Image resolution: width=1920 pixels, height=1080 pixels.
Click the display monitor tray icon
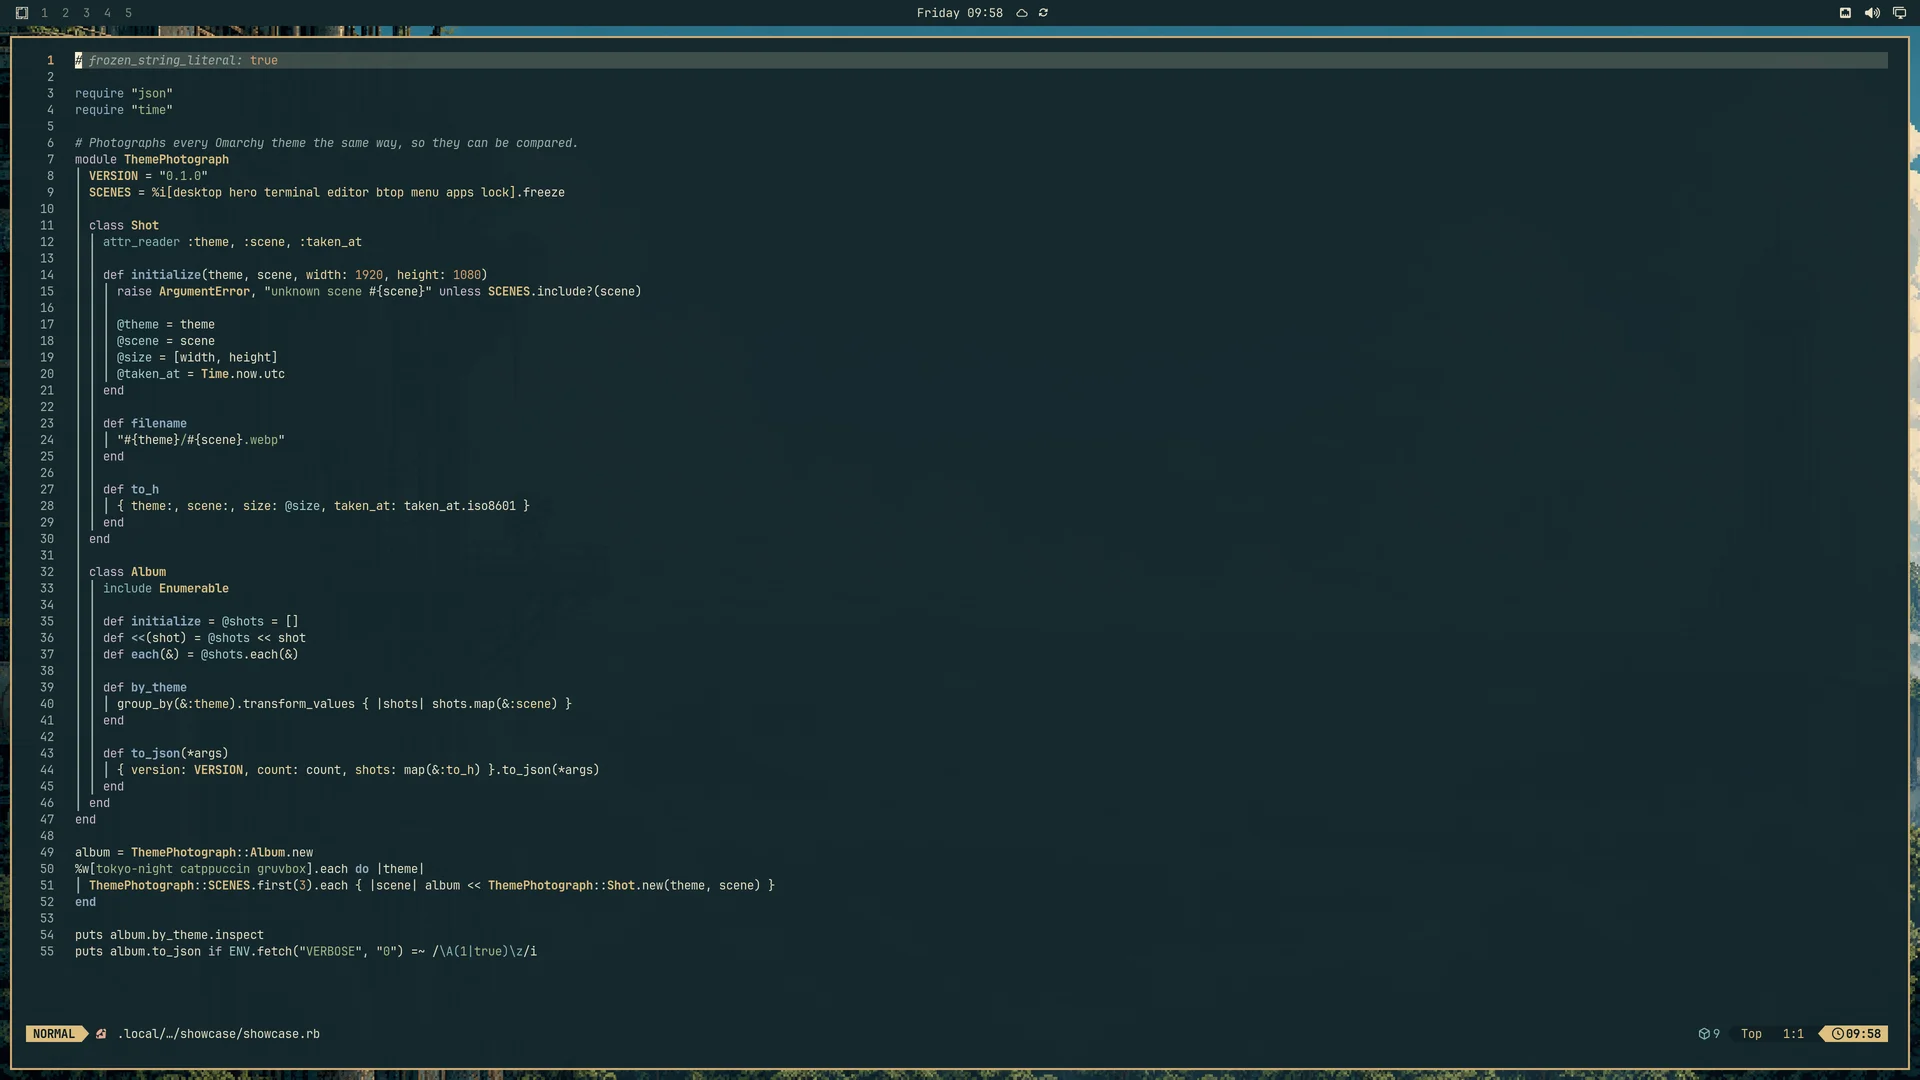[1899, 13]
